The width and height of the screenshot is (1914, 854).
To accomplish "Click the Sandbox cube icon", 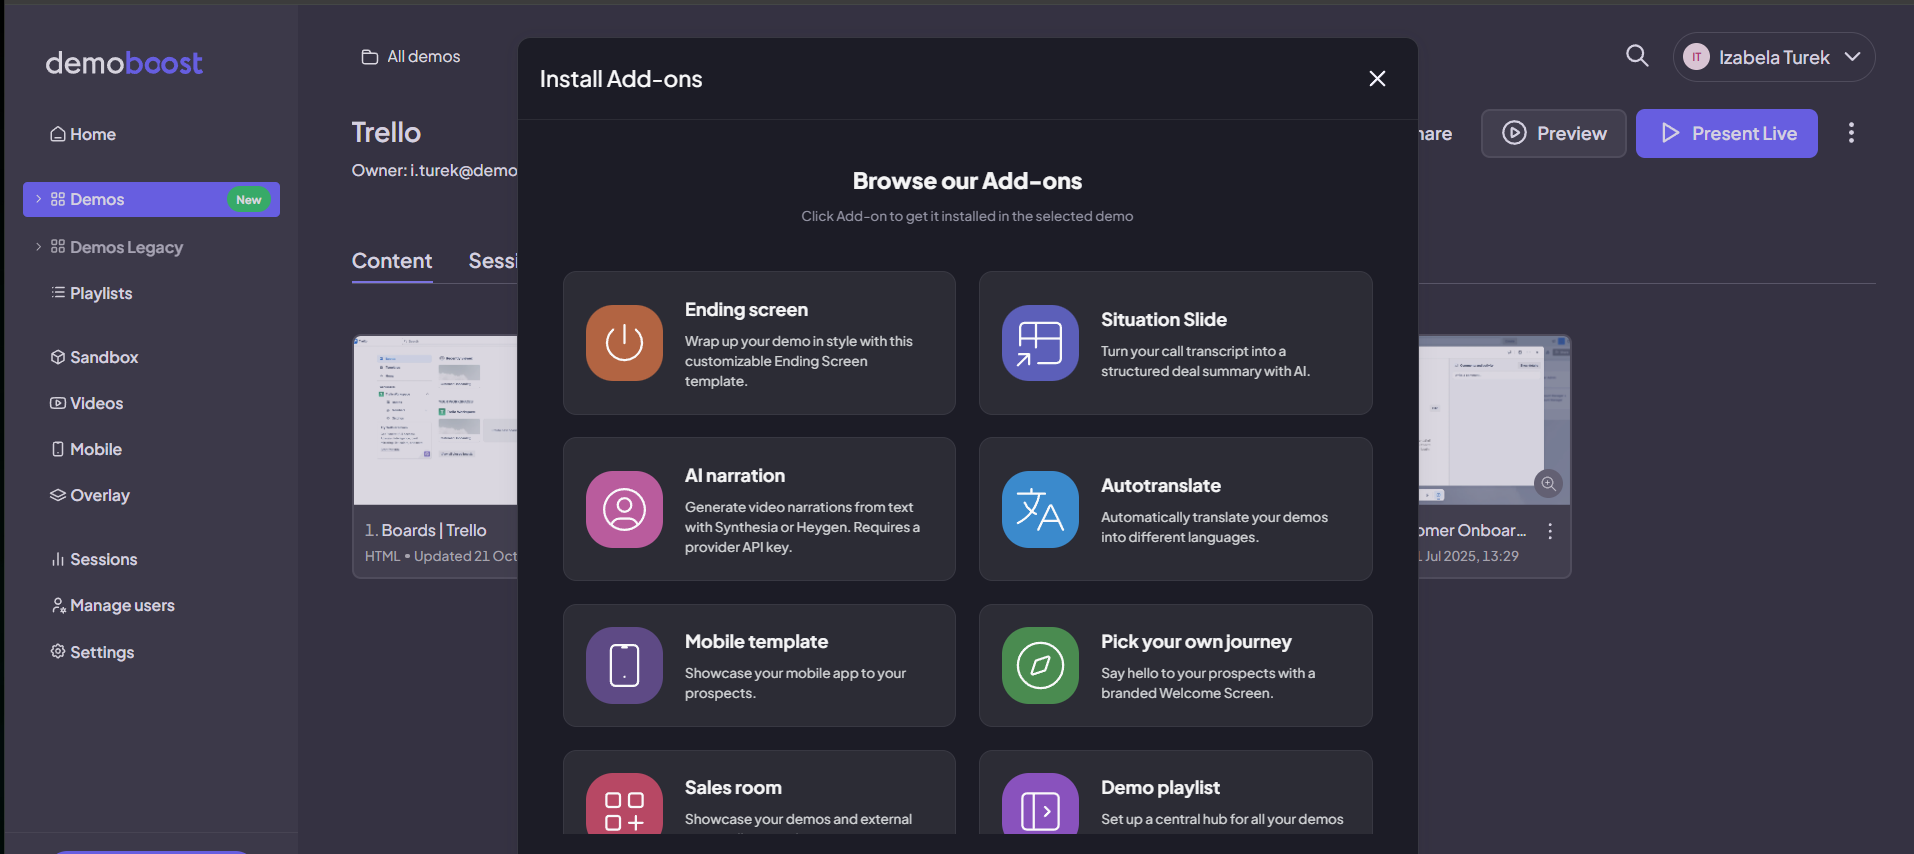I will [58, 357].
